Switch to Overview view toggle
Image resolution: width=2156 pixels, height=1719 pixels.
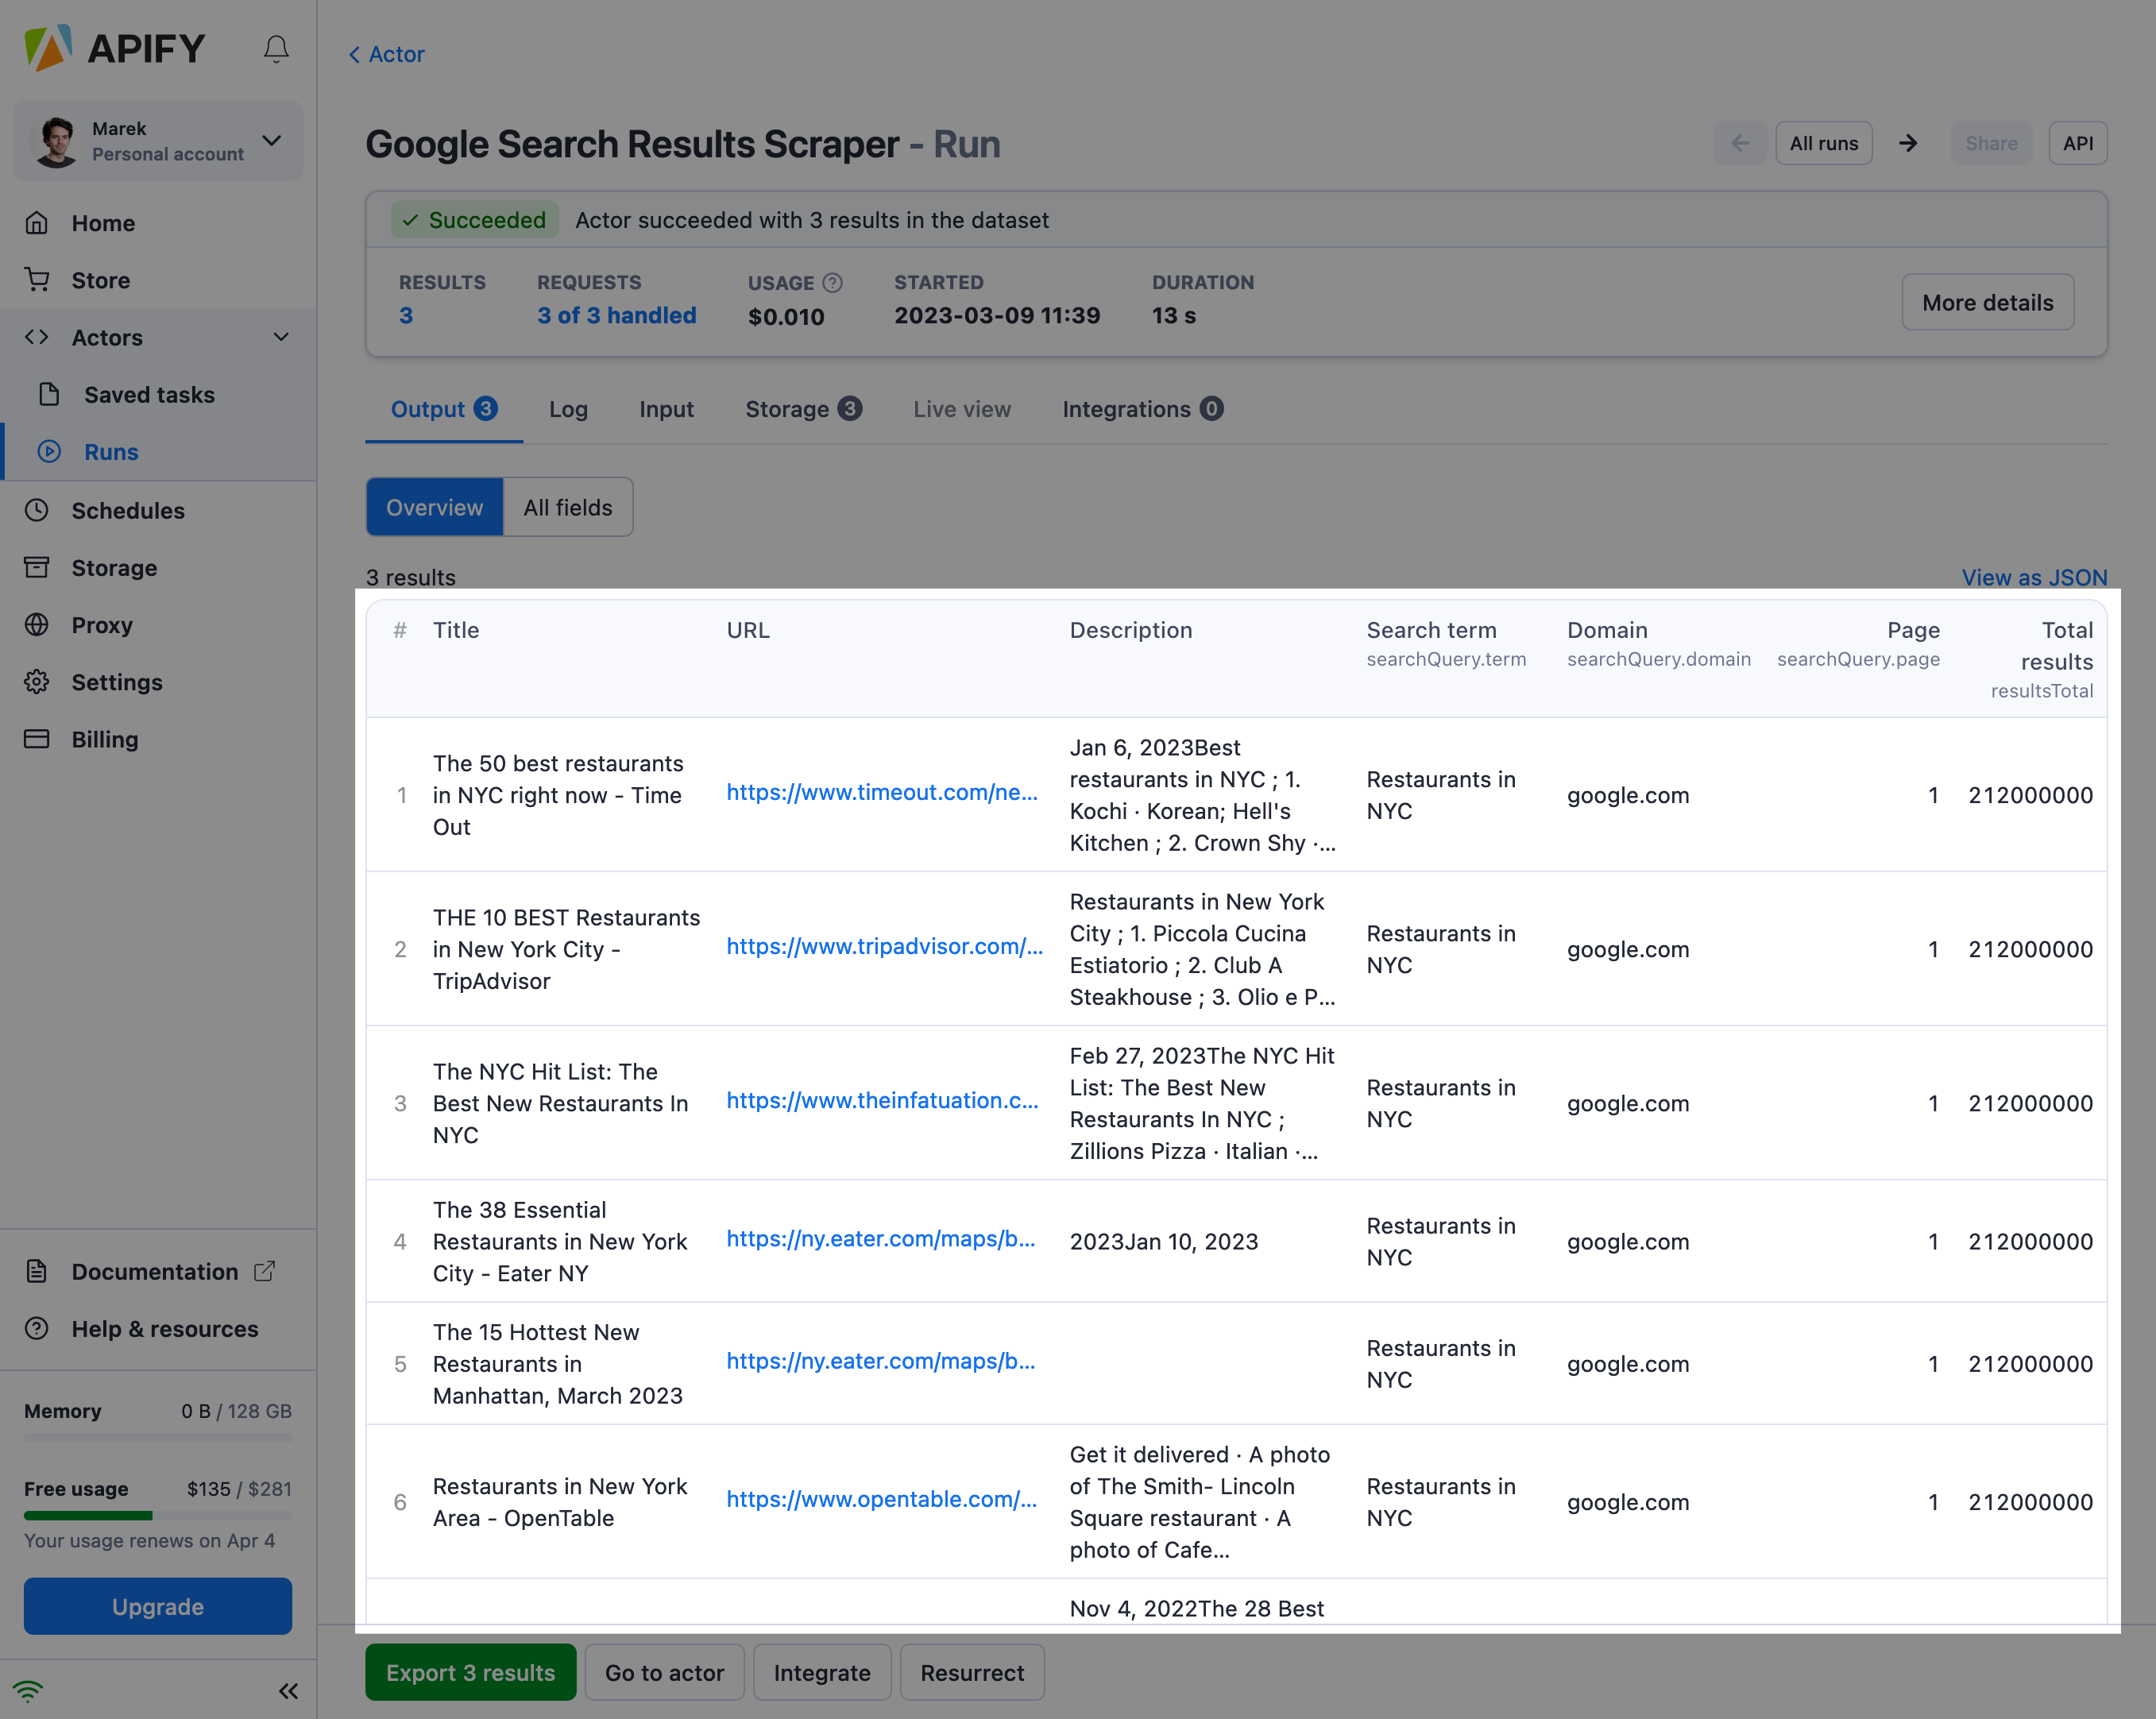(x=434, y=507)
